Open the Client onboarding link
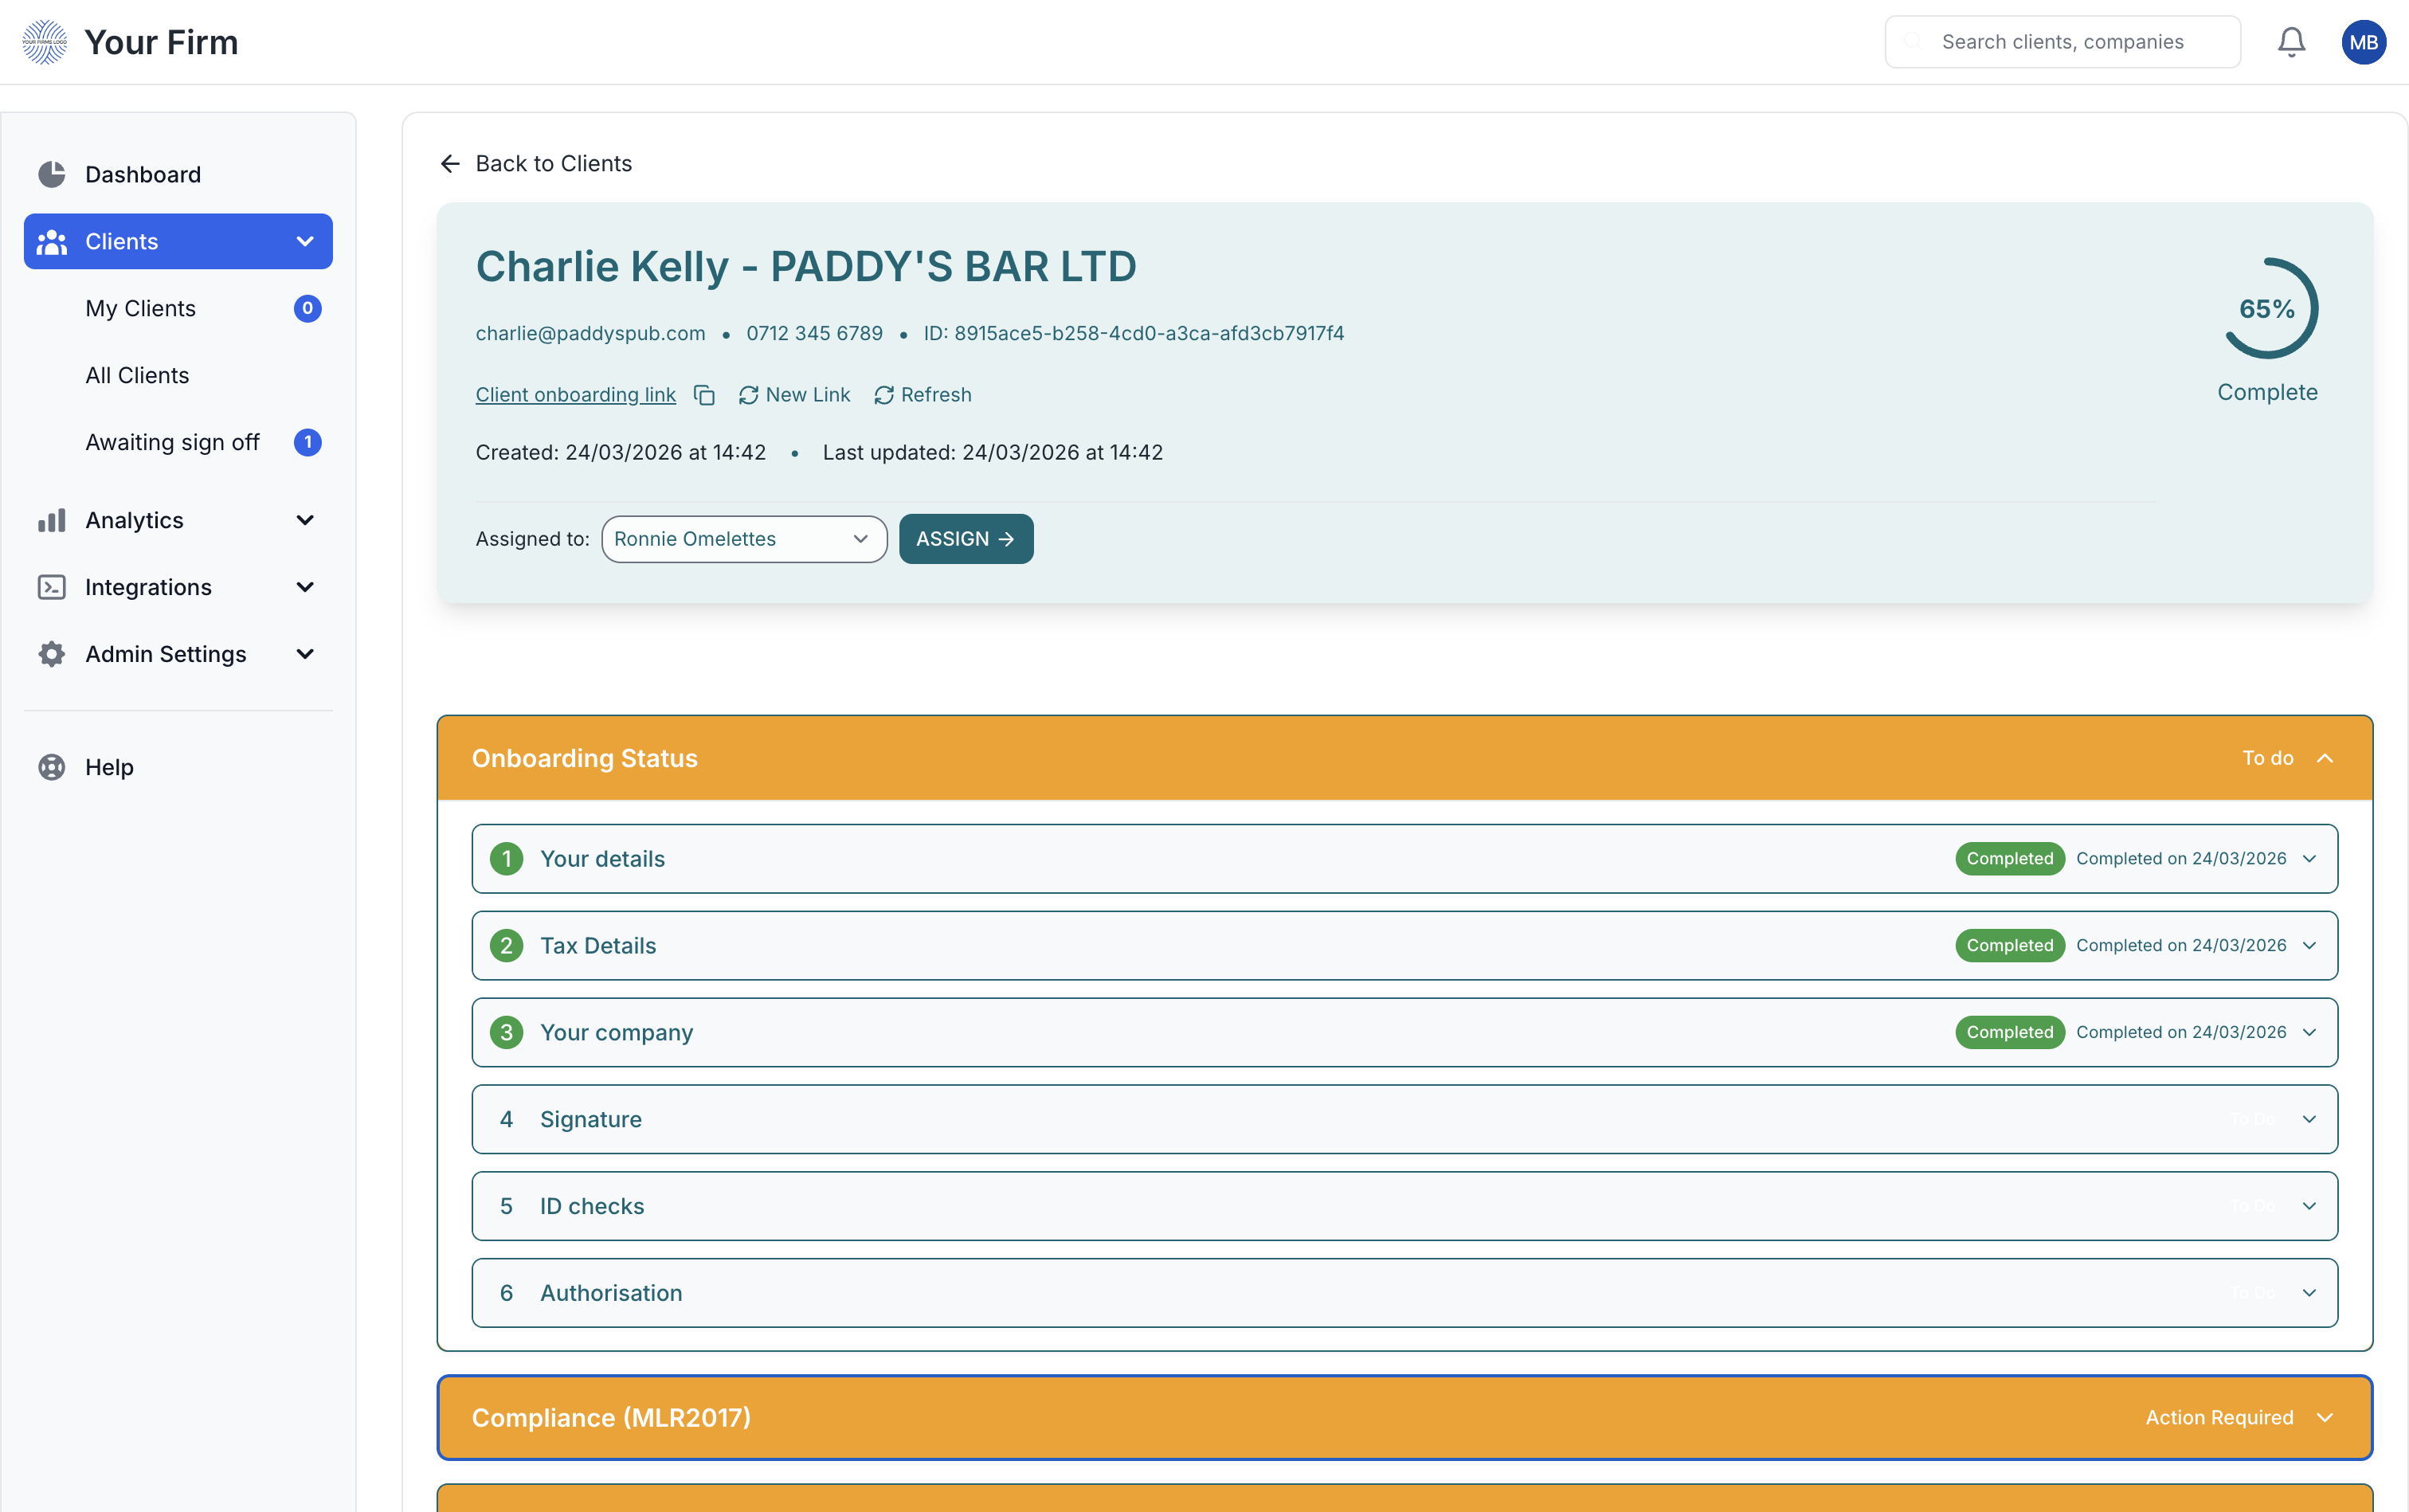 (575, 395)
